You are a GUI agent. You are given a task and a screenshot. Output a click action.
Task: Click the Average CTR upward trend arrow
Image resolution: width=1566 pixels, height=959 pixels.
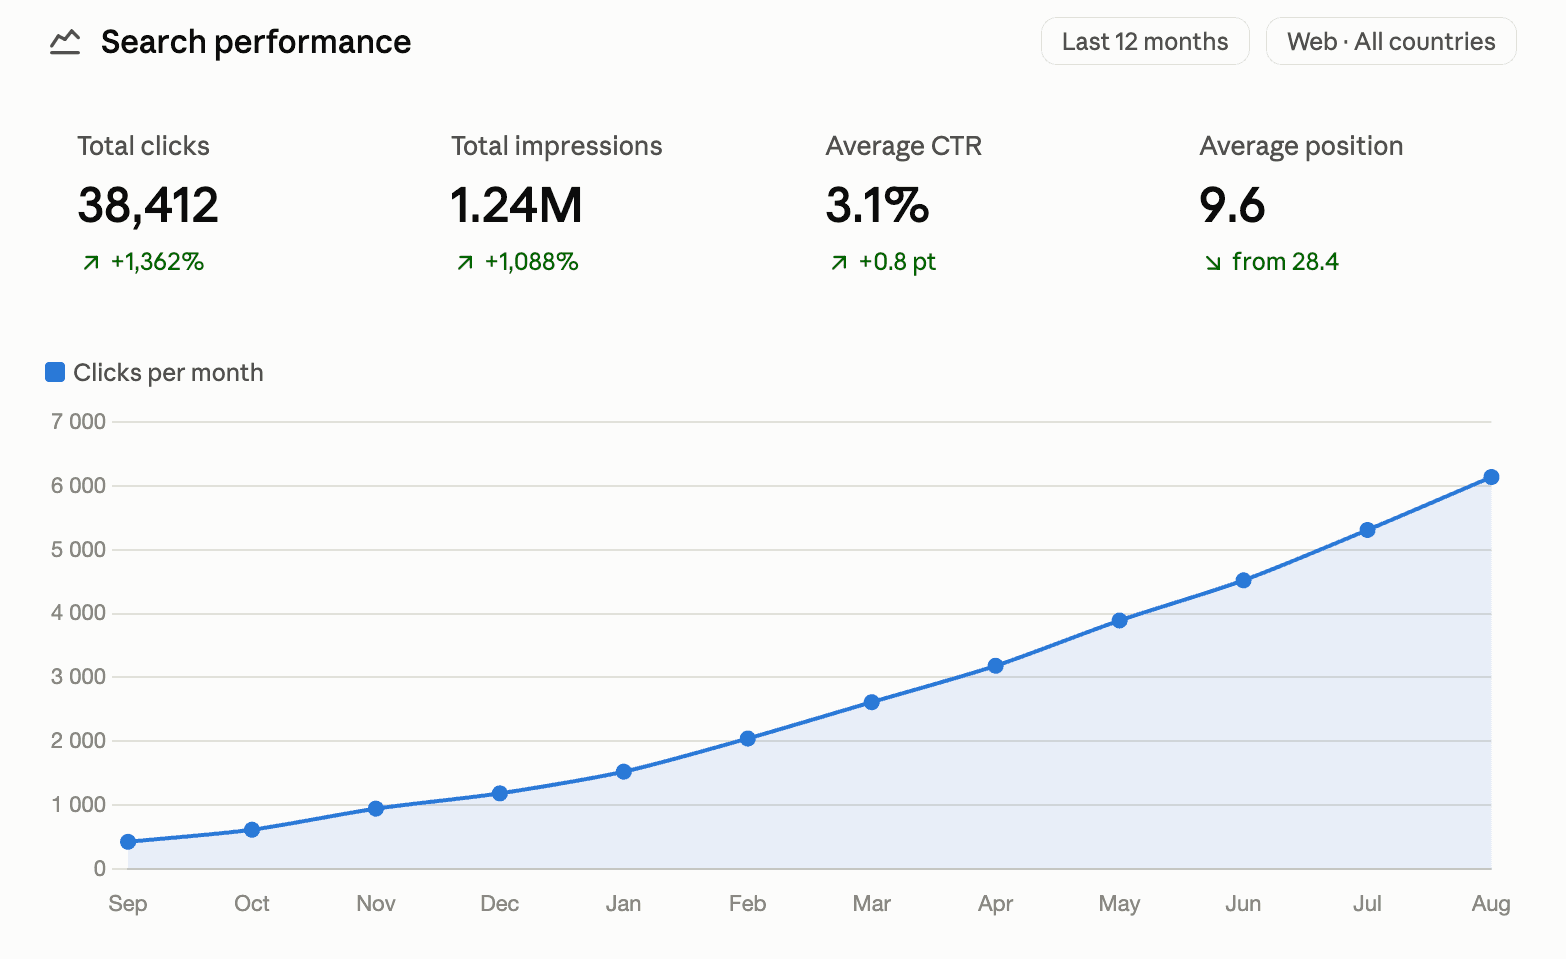coord(839,262)
